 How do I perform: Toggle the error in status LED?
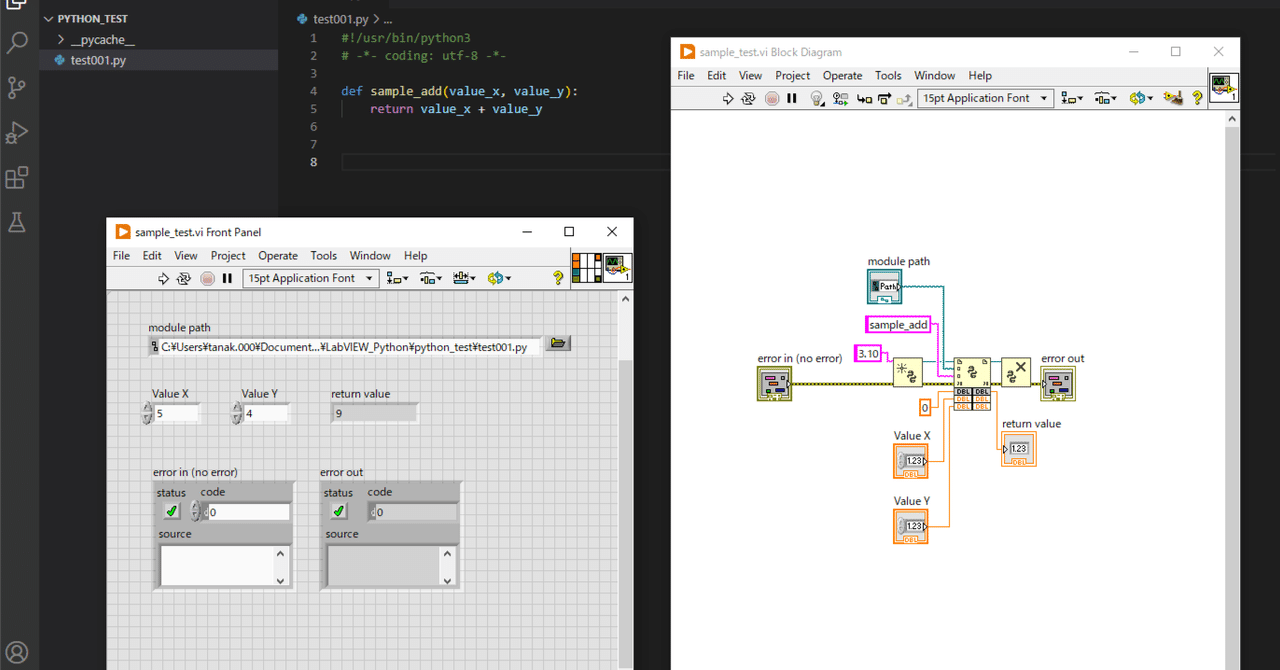171,512
